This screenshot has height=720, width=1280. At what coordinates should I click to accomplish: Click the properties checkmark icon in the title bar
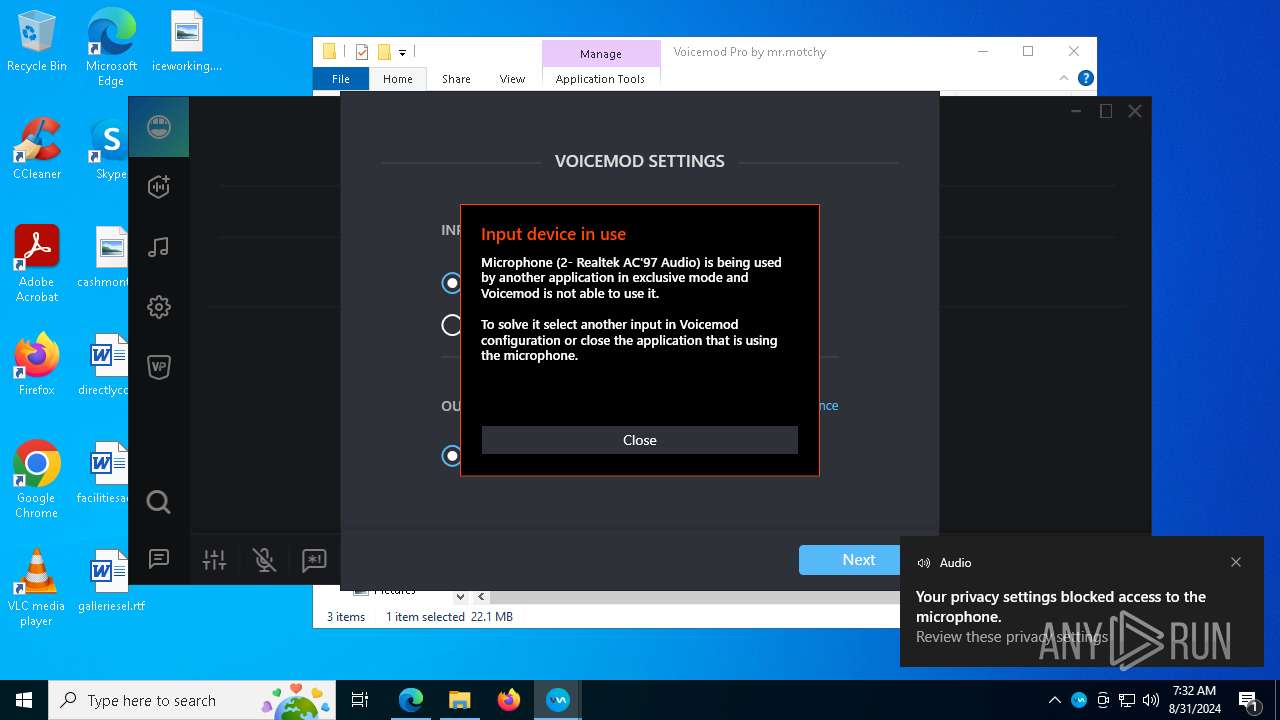click(x=361, y=52)
